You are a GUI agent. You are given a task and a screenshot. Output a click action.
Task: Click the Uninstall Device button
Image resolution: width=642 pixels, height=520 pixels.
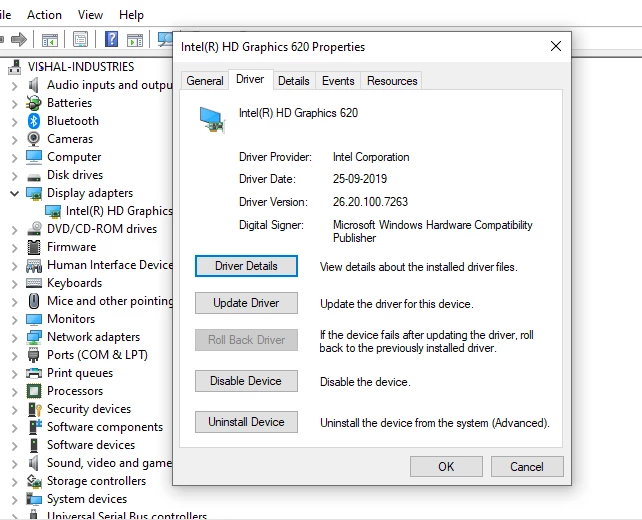(x=246, y=422)
